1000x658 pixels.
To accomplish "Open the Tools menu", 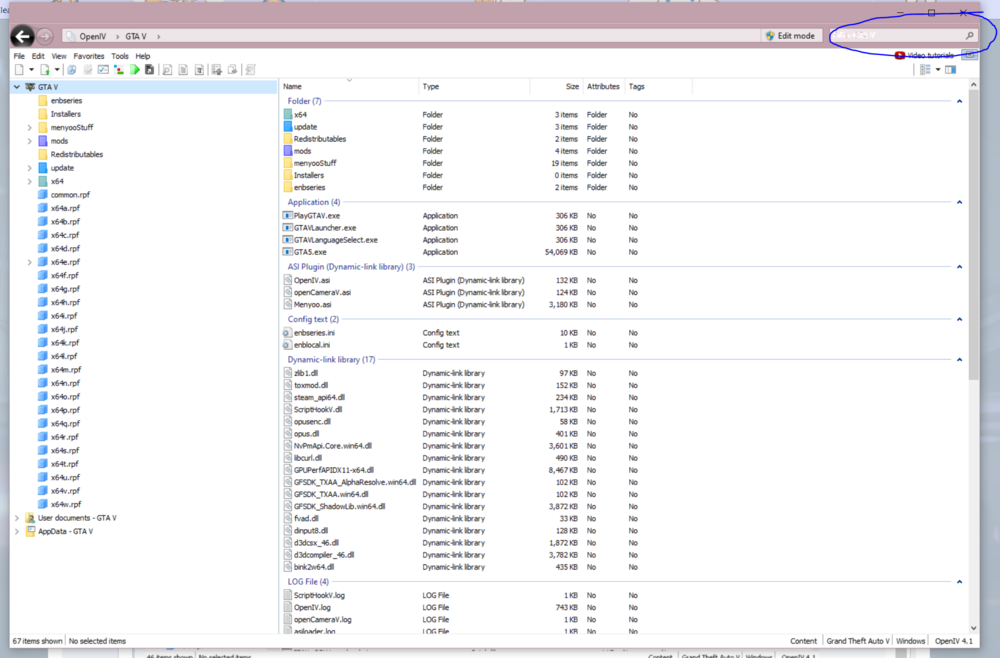I will click(120, 55).
